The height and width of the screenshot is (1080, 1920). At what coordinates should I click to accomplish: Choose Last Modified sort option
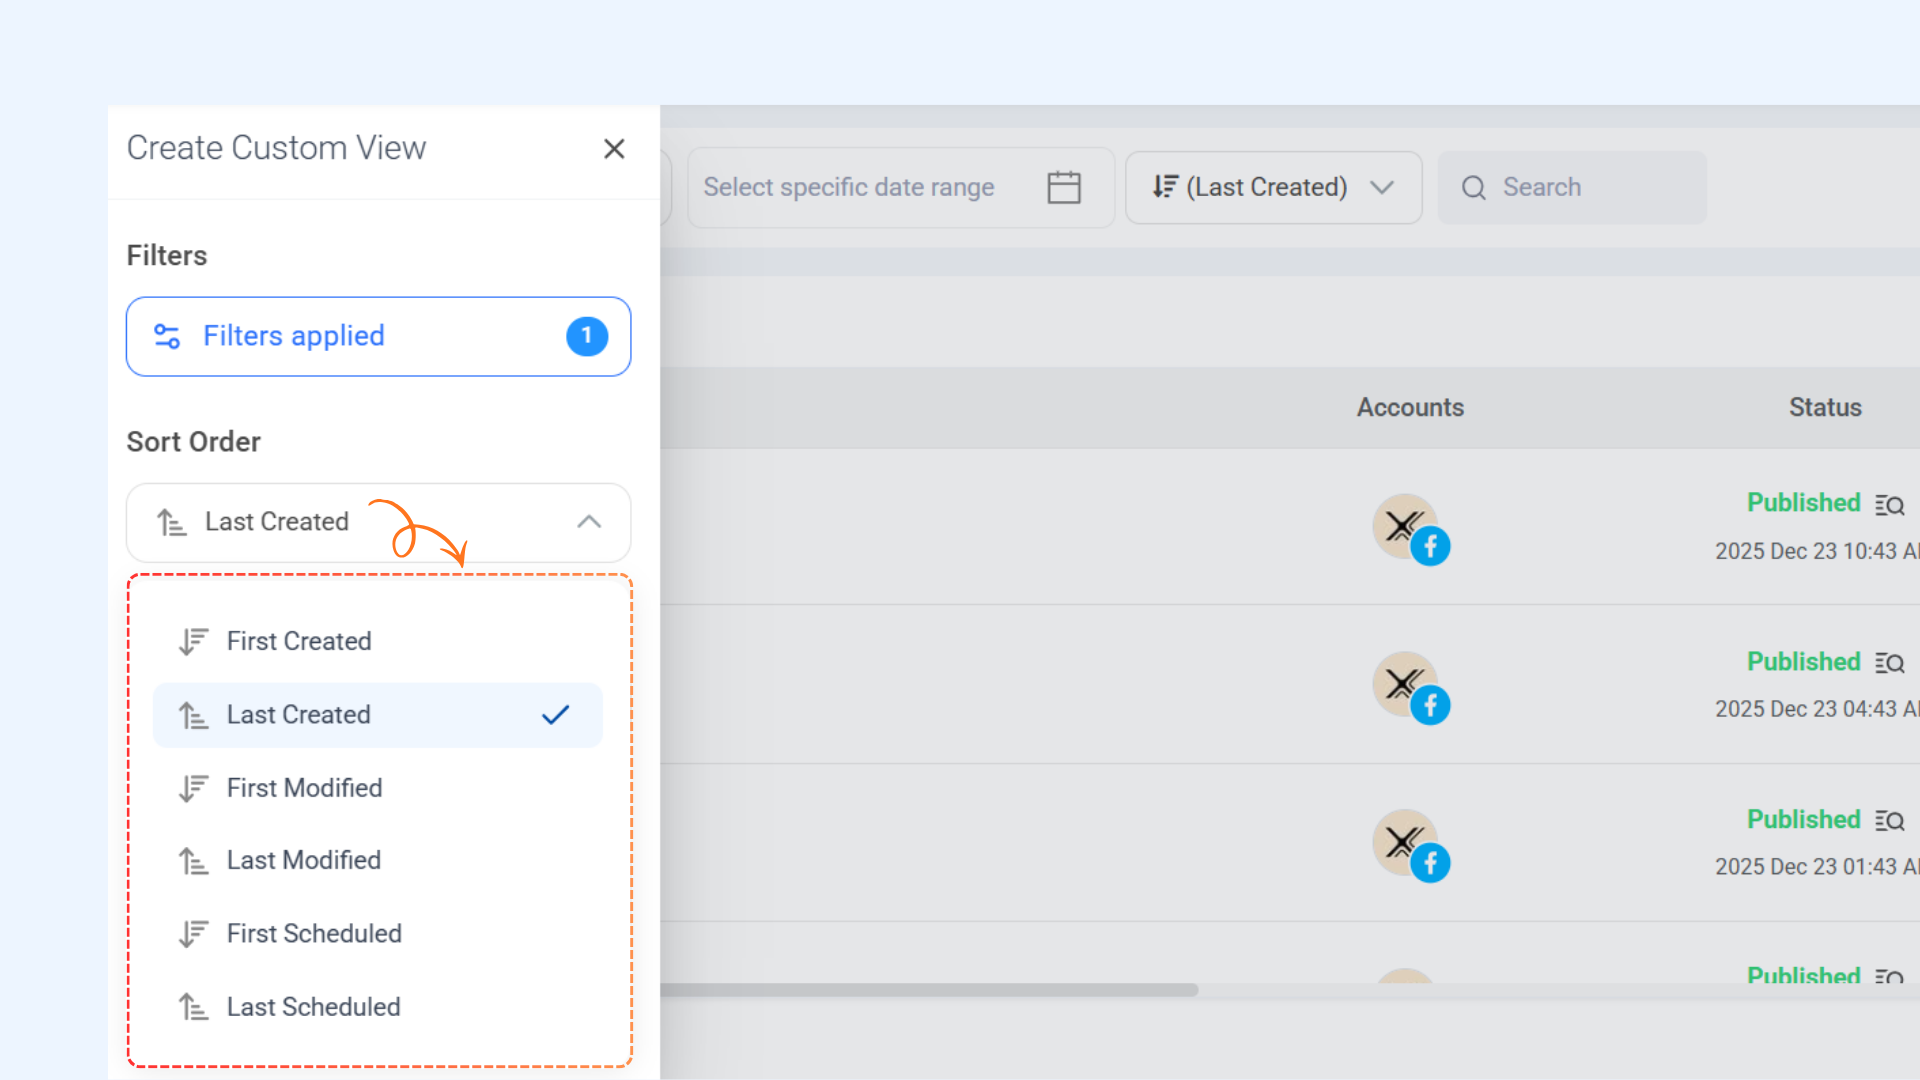click(x=303, y=860)
